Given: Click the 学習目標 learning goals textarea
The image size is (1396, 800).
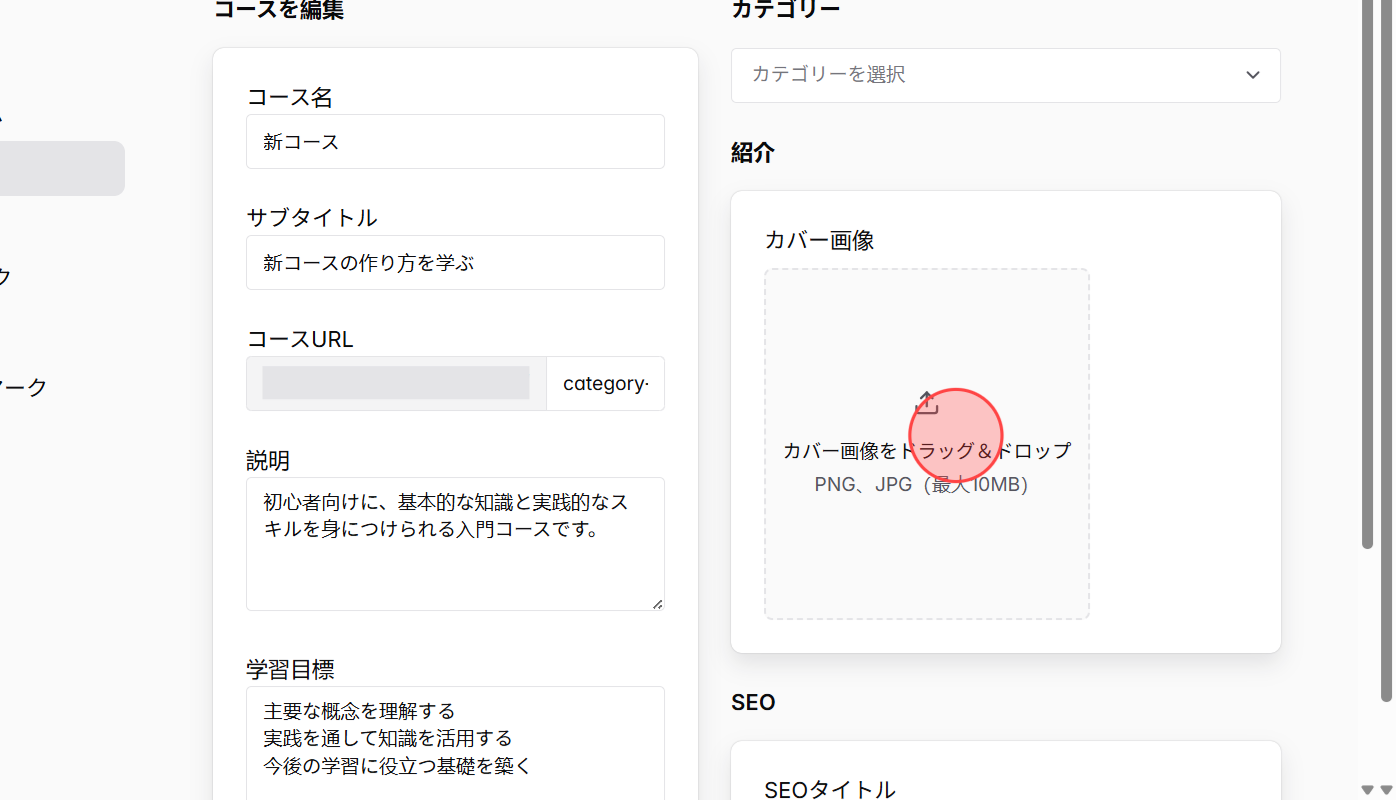Looking at the screenshot, I should tap(455, 740).
